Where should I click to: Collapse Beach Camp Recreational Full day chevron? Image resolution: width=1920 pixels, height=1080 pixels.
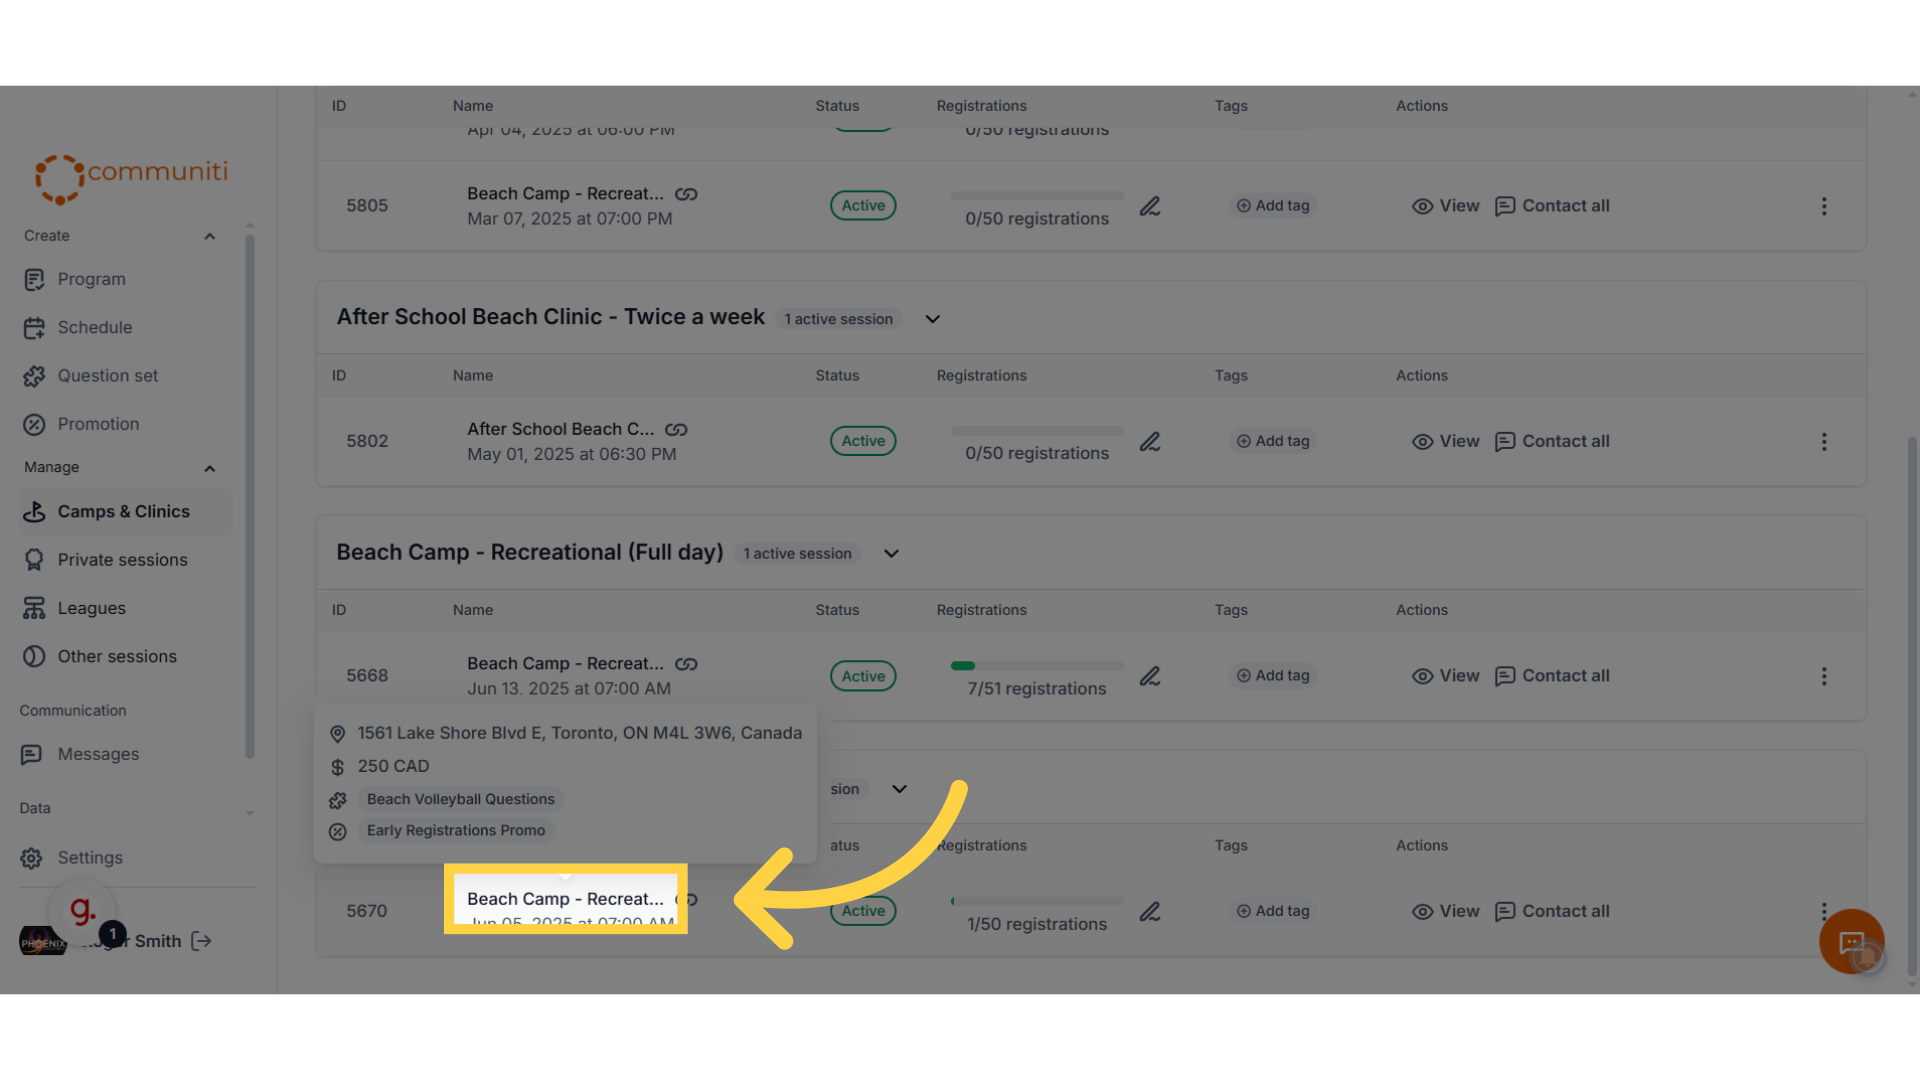pyautogui.click(x=891, y=554)
